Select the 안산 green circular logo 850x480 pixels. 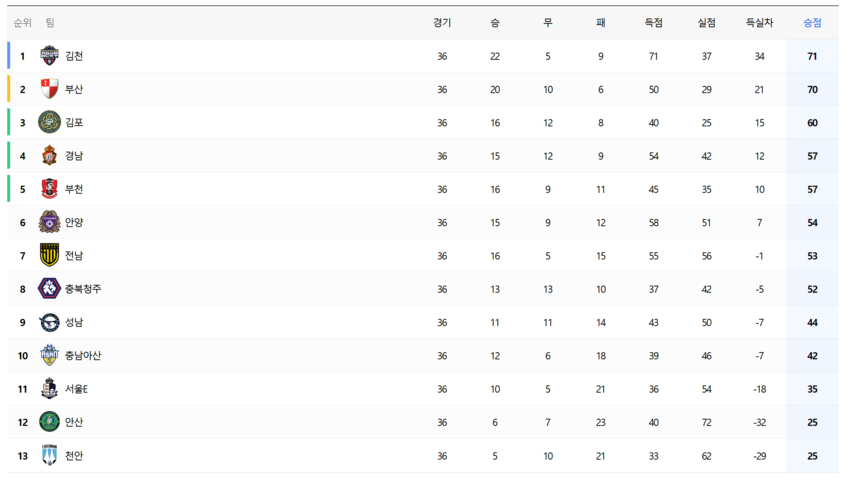49,422
